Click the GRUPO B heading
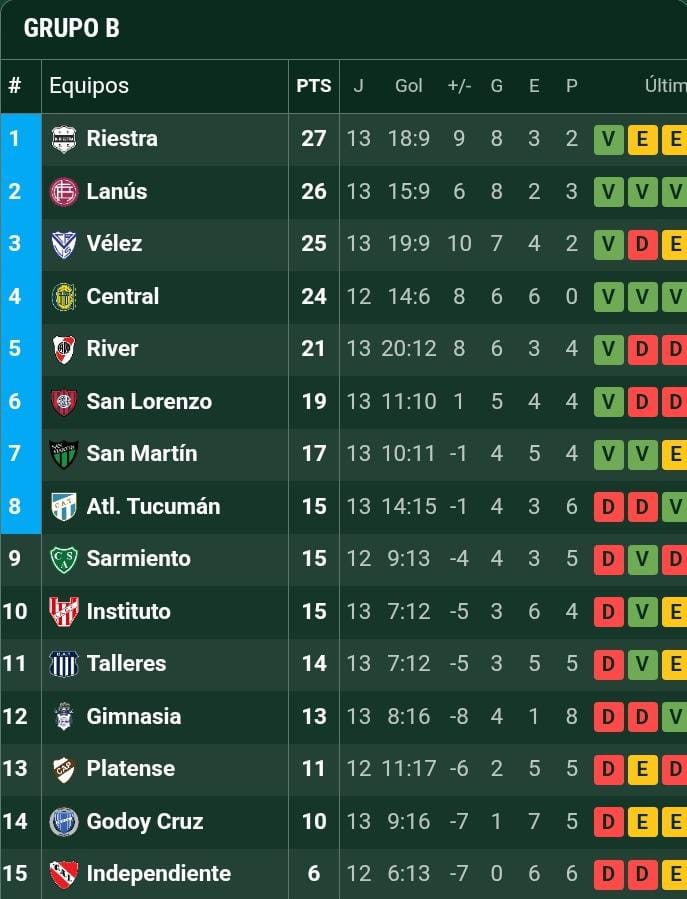Image resolution: width=687 pixels, height=899 pixels. pos(71,28)
